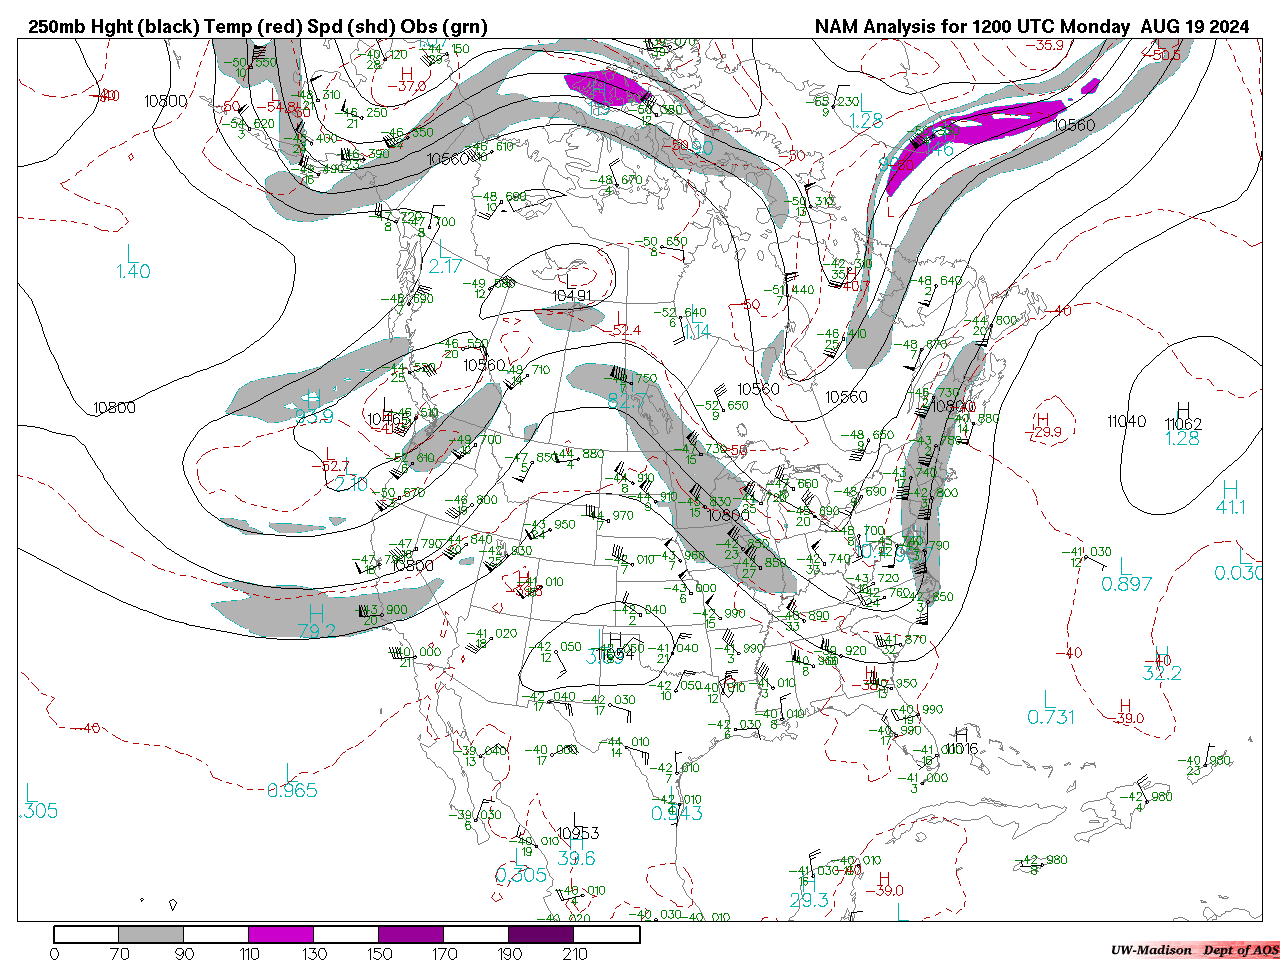Select the cyan H marker labeled 29.3
1280x960 pixels.
pos(808,884)
